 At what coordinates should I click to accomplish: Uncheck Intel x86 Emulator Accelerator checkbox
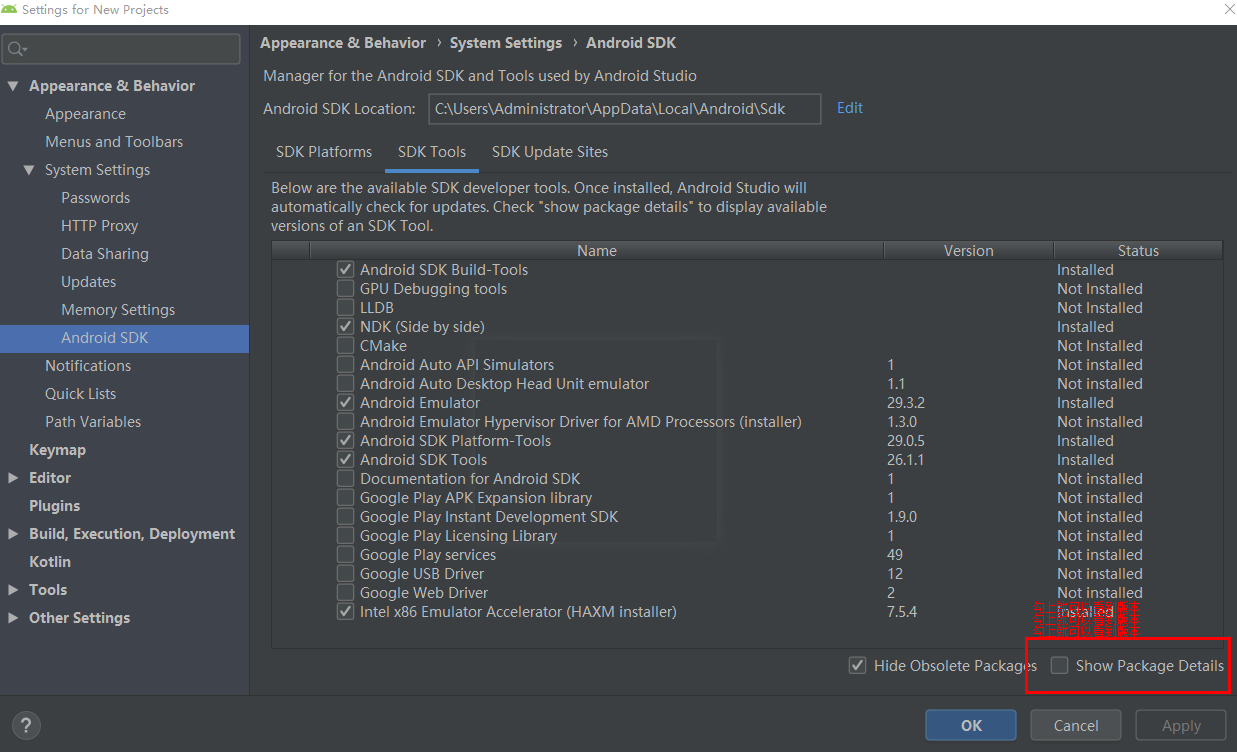[x=345, y=612]
